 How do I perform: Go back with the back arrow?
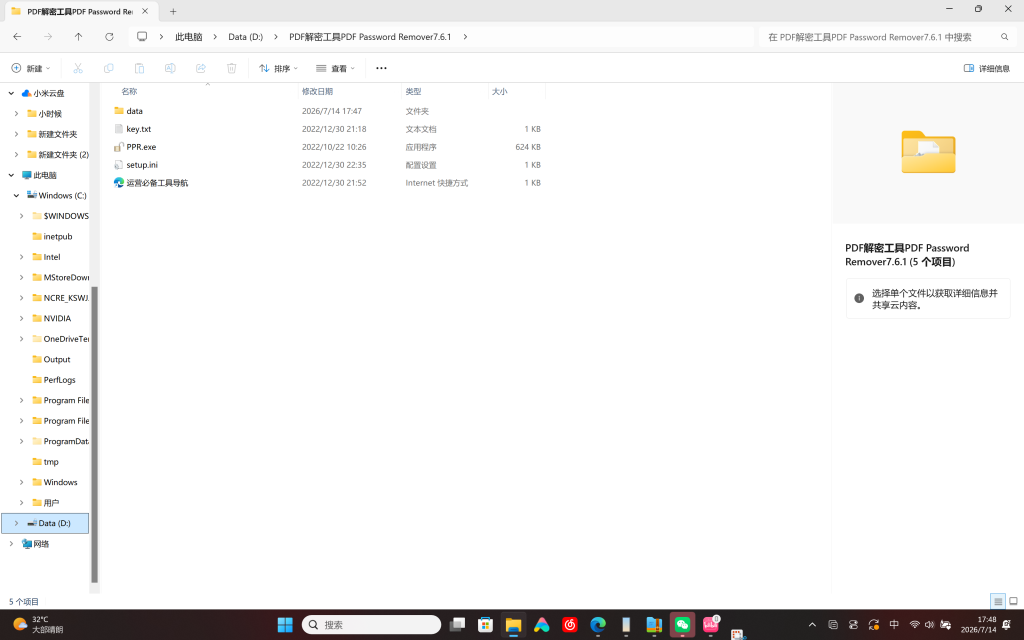point(17,37)
